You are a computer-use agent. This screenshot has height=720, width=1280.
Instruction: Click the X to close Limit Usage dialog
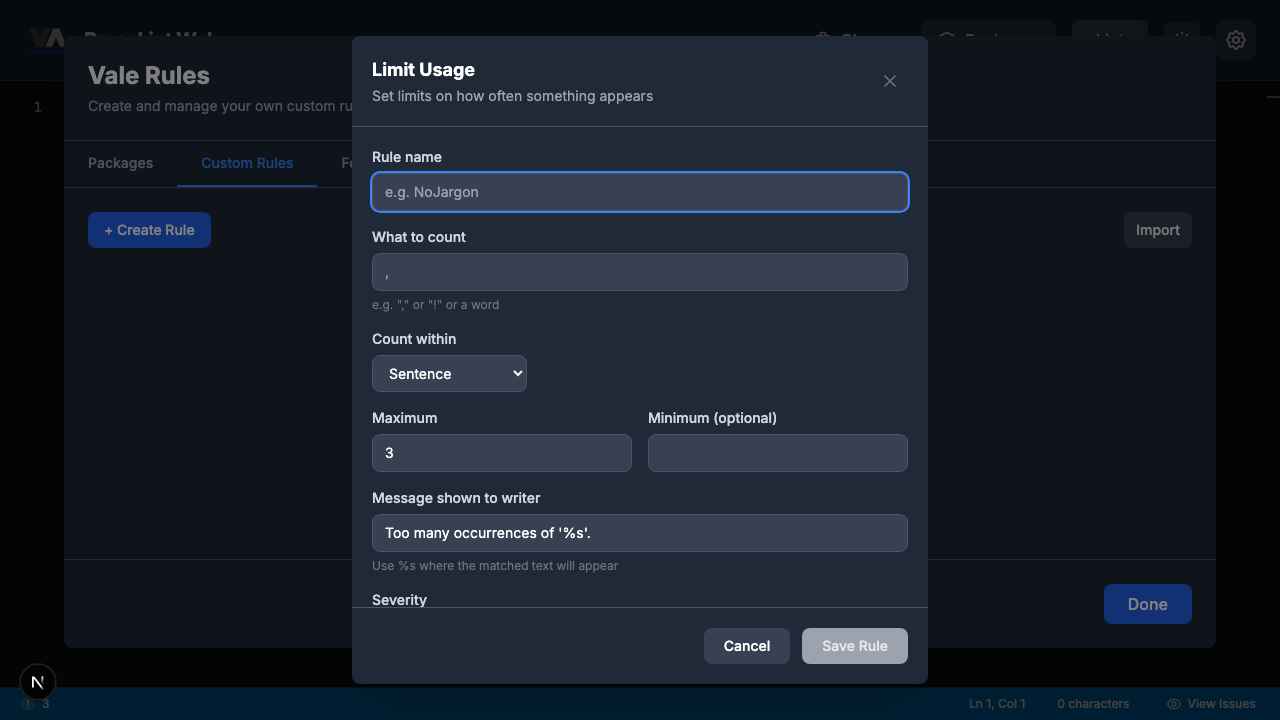889,81
